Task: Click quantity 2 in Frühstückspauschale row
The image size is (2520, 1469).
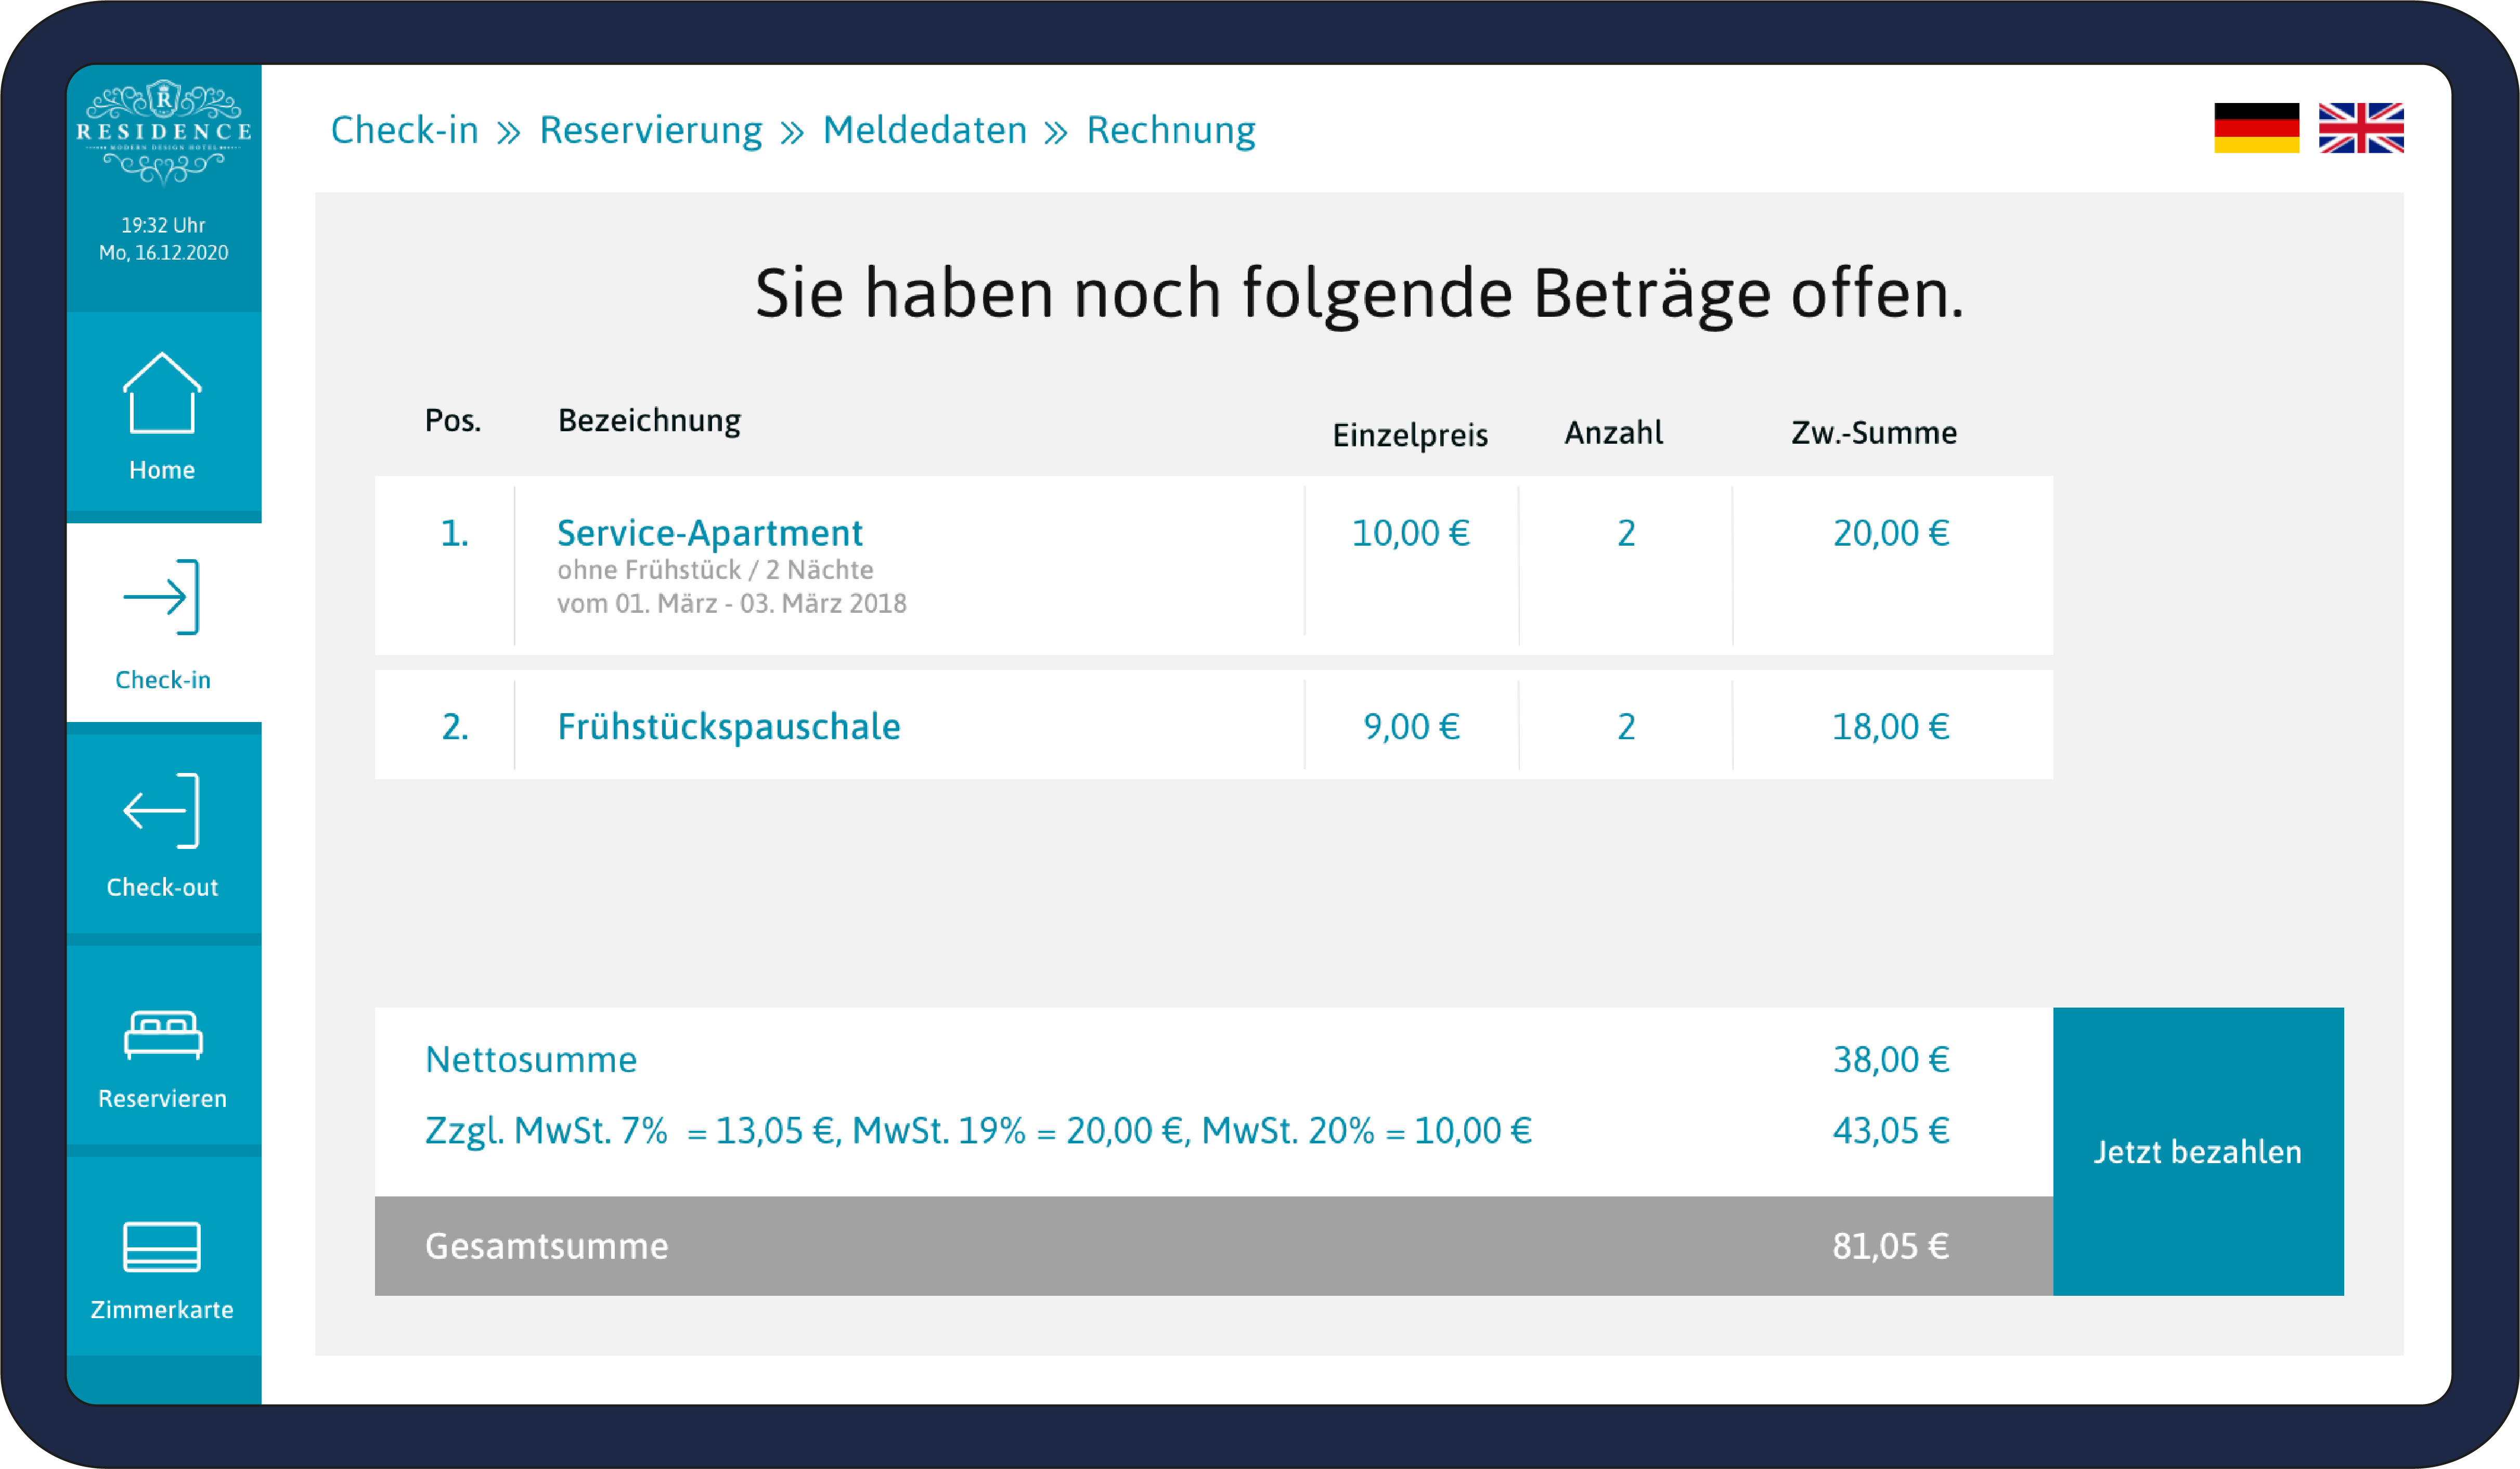Action: 1626,726
